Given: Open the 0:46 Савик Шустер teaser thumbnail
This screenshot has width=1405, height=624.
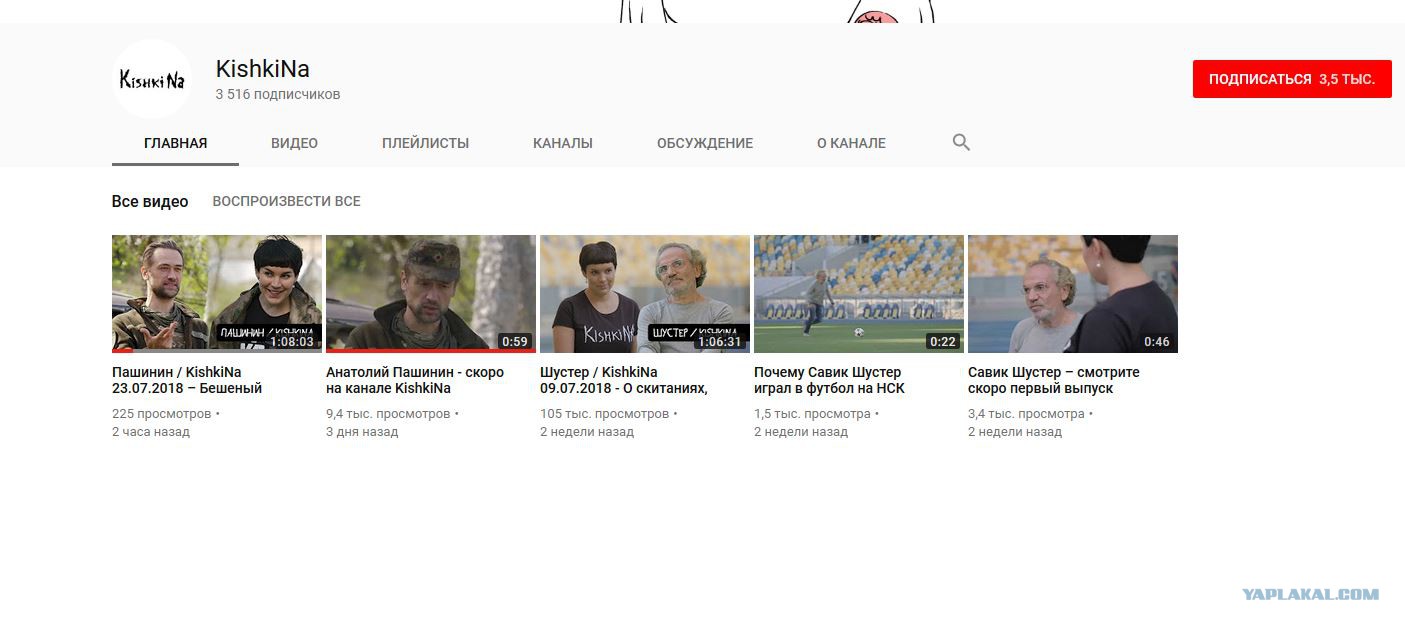Looking at the screenshot, I should pyautogui.click(x=1073, y=294).
